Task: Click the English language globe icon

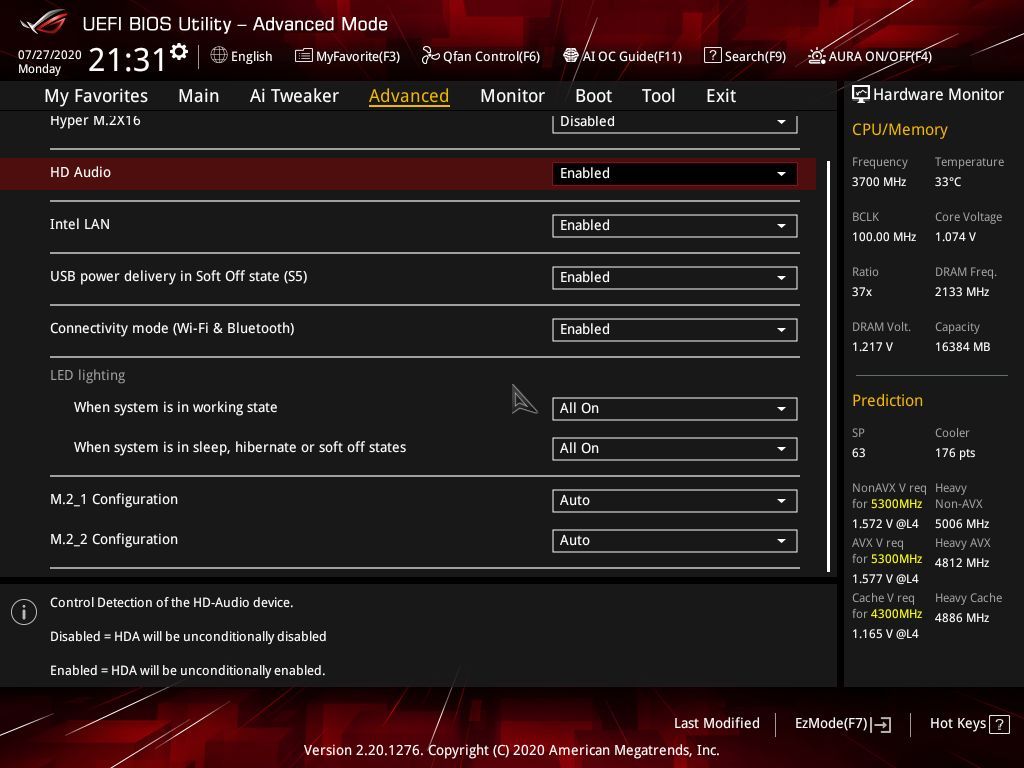Action: coord(219,55)
